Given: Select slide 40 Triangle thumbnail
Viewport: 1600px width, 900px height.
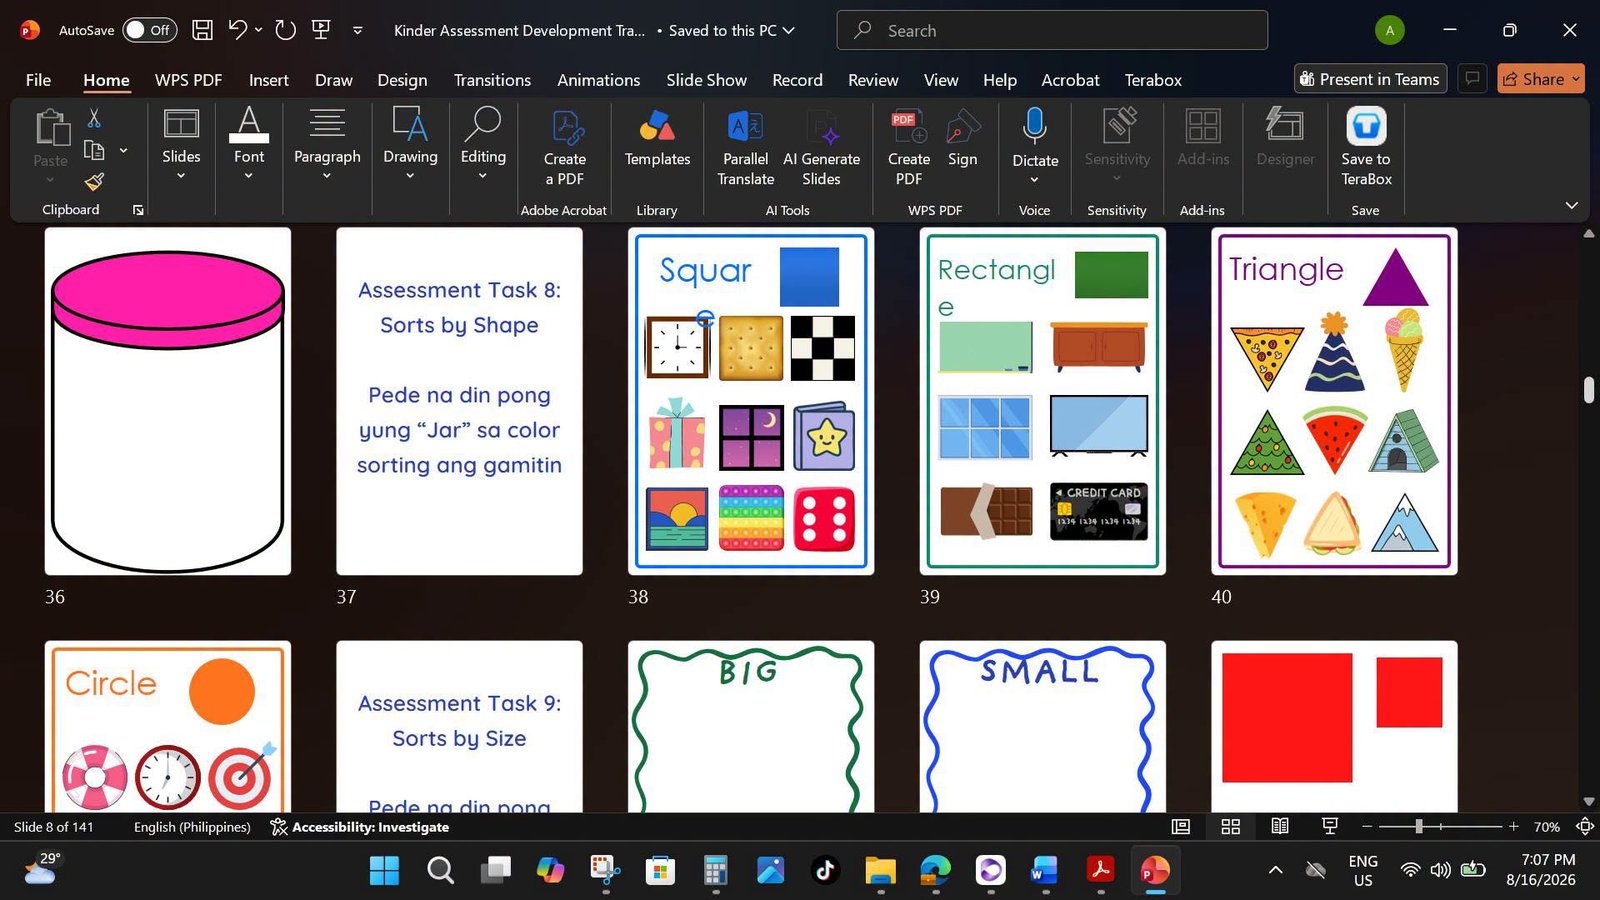Looking at the screenshot, I should [1334, 401].
